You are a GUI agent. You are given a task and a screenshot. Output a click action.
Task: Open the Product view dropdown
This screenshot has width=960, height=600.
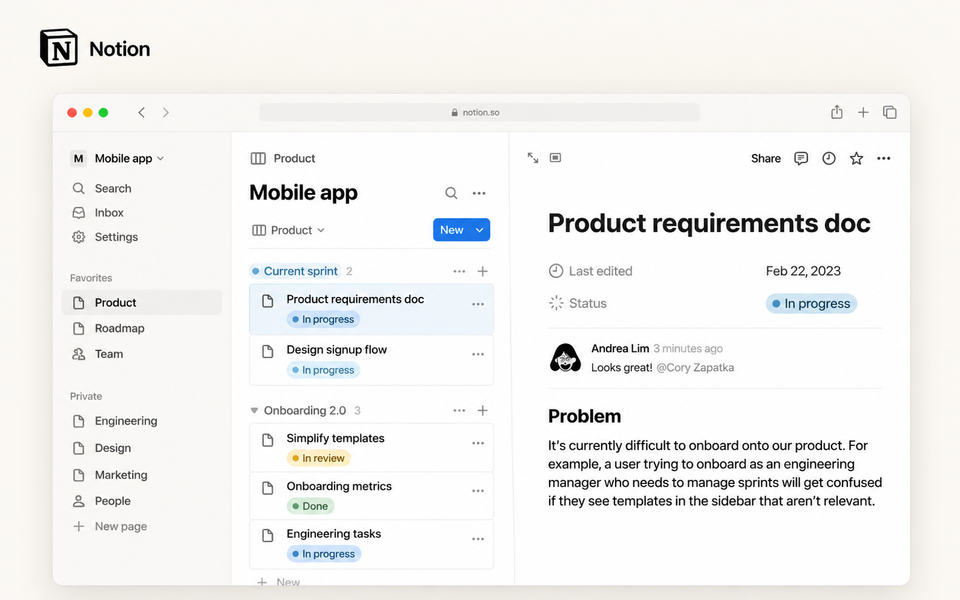point(288,230)
